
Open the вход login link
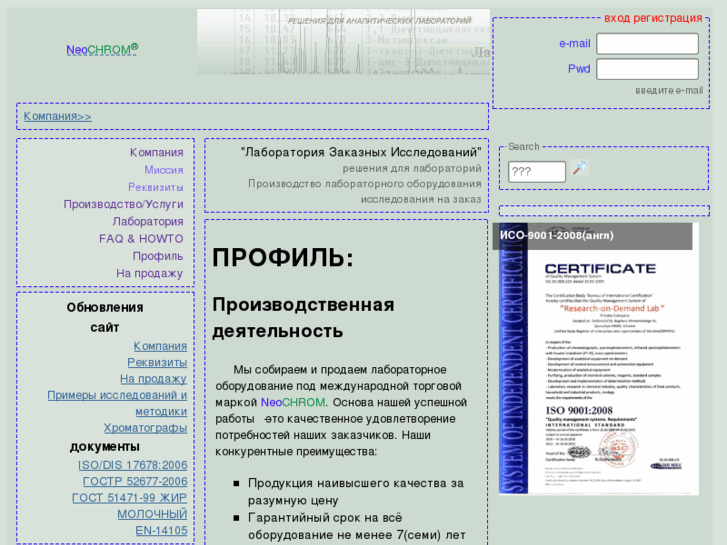pyautogui.click(x=617, y=18)
